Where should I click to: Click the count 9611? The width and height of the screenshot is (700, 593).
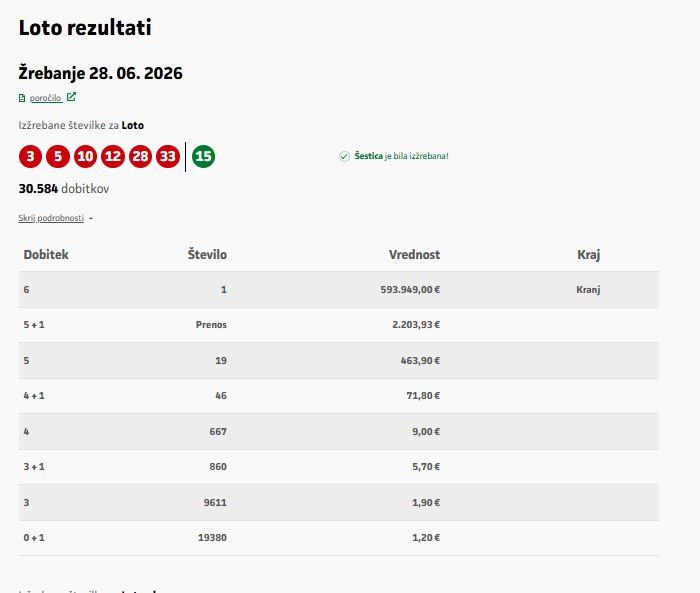pyautogui.click(x=215, y=503)
